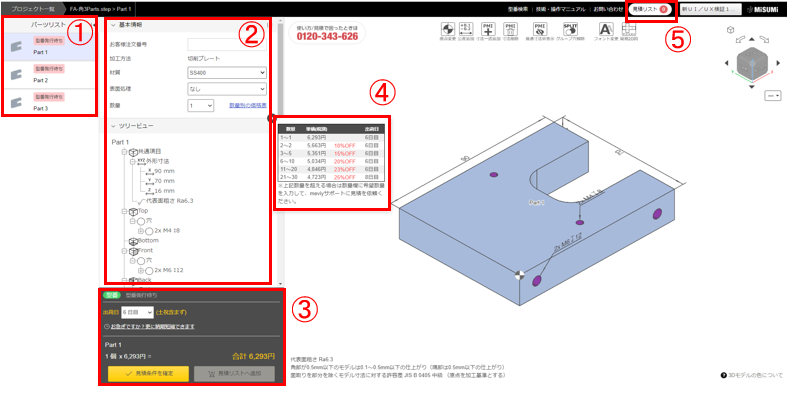
Task: Select the Part 3 thumbnail in parts list
Action: pyautogui.click(x=17, y=103)
